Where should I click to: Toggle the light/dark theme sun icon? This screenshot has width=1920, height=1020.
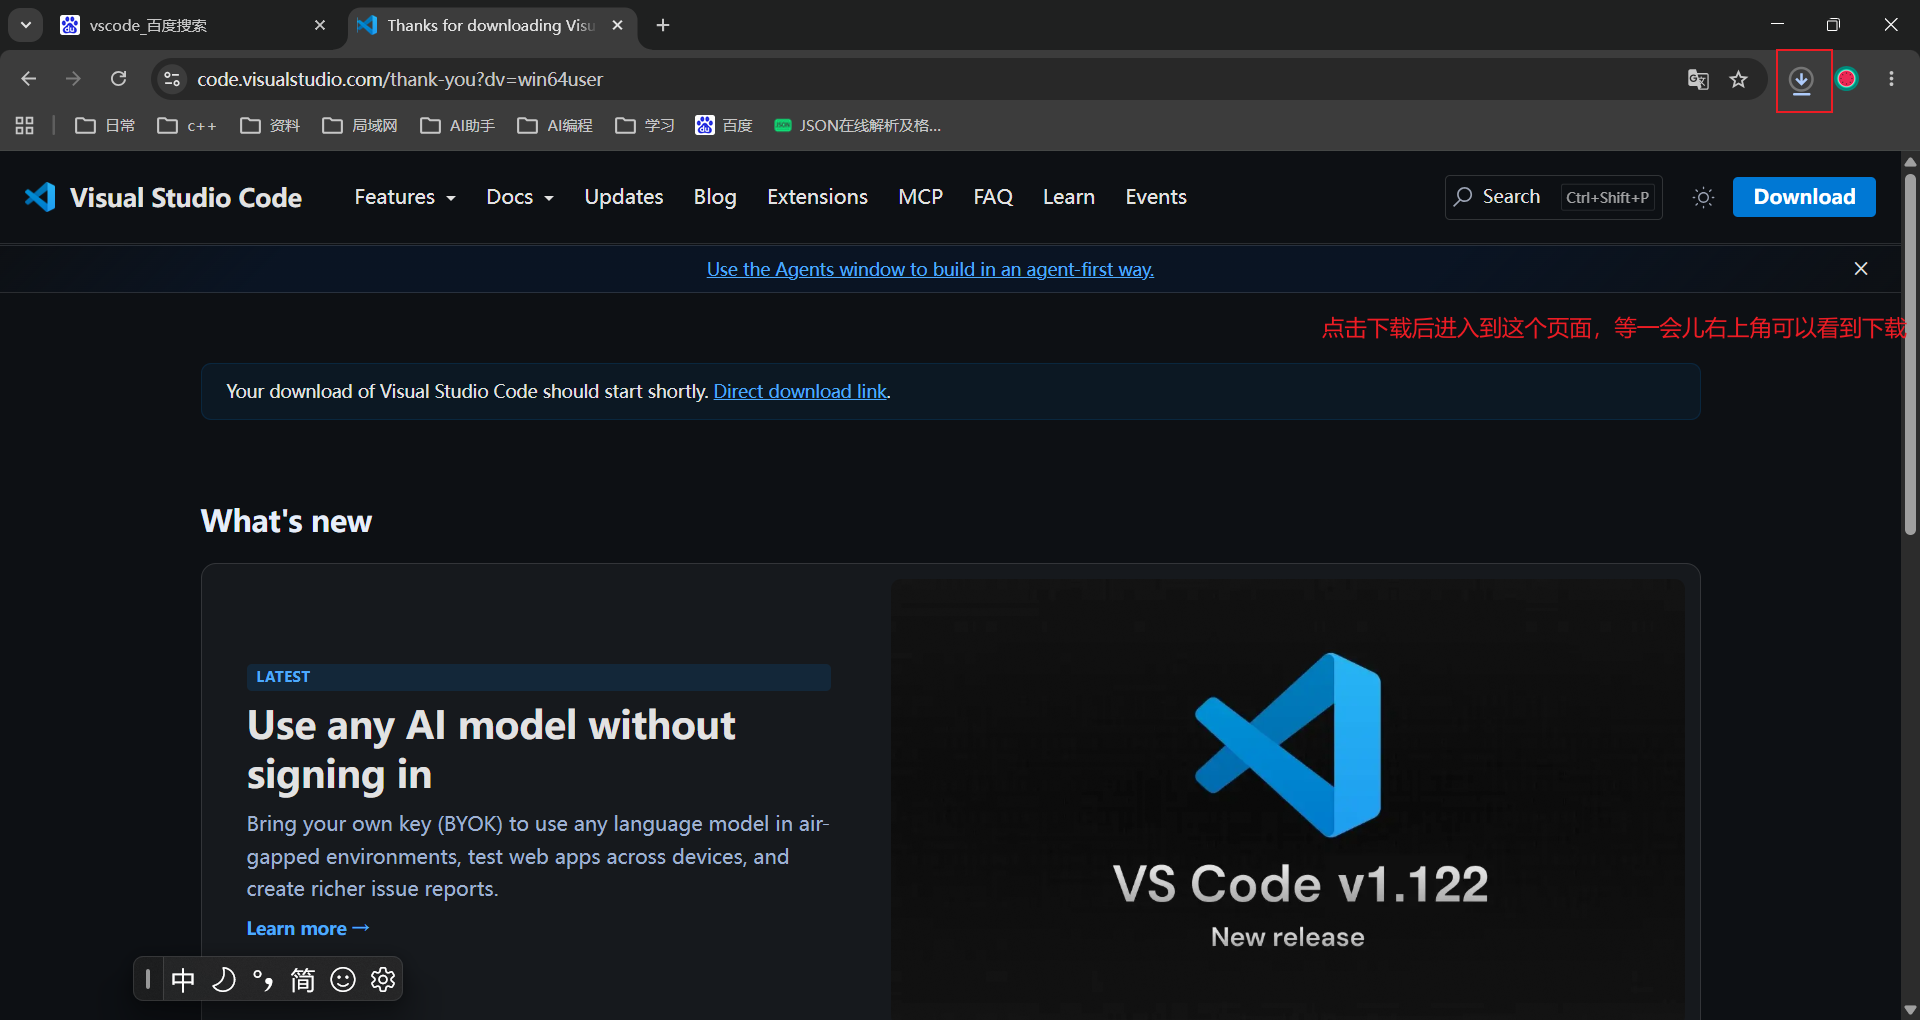click(x=1703, y=197)
